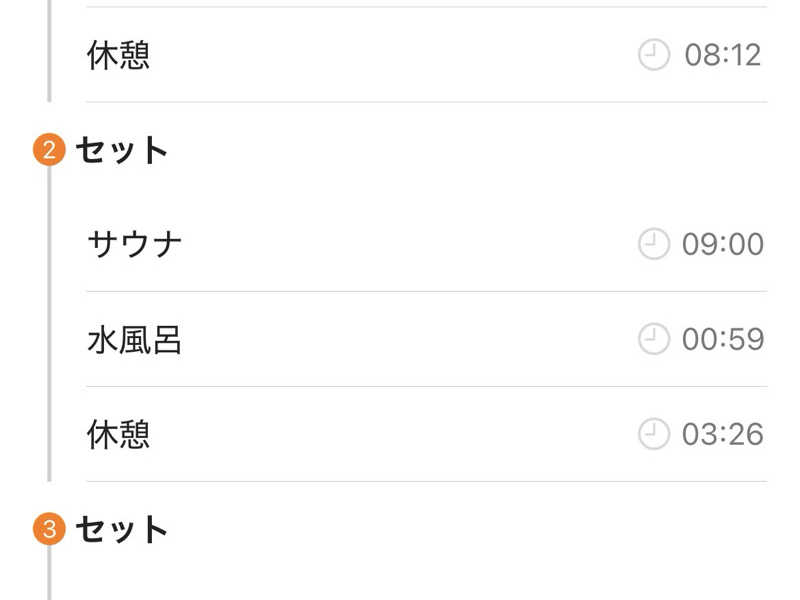The height and width of the screenshot is (600, 800).
Task: Edit the 09:00 sauna time
Action: (x=723, y=244)
